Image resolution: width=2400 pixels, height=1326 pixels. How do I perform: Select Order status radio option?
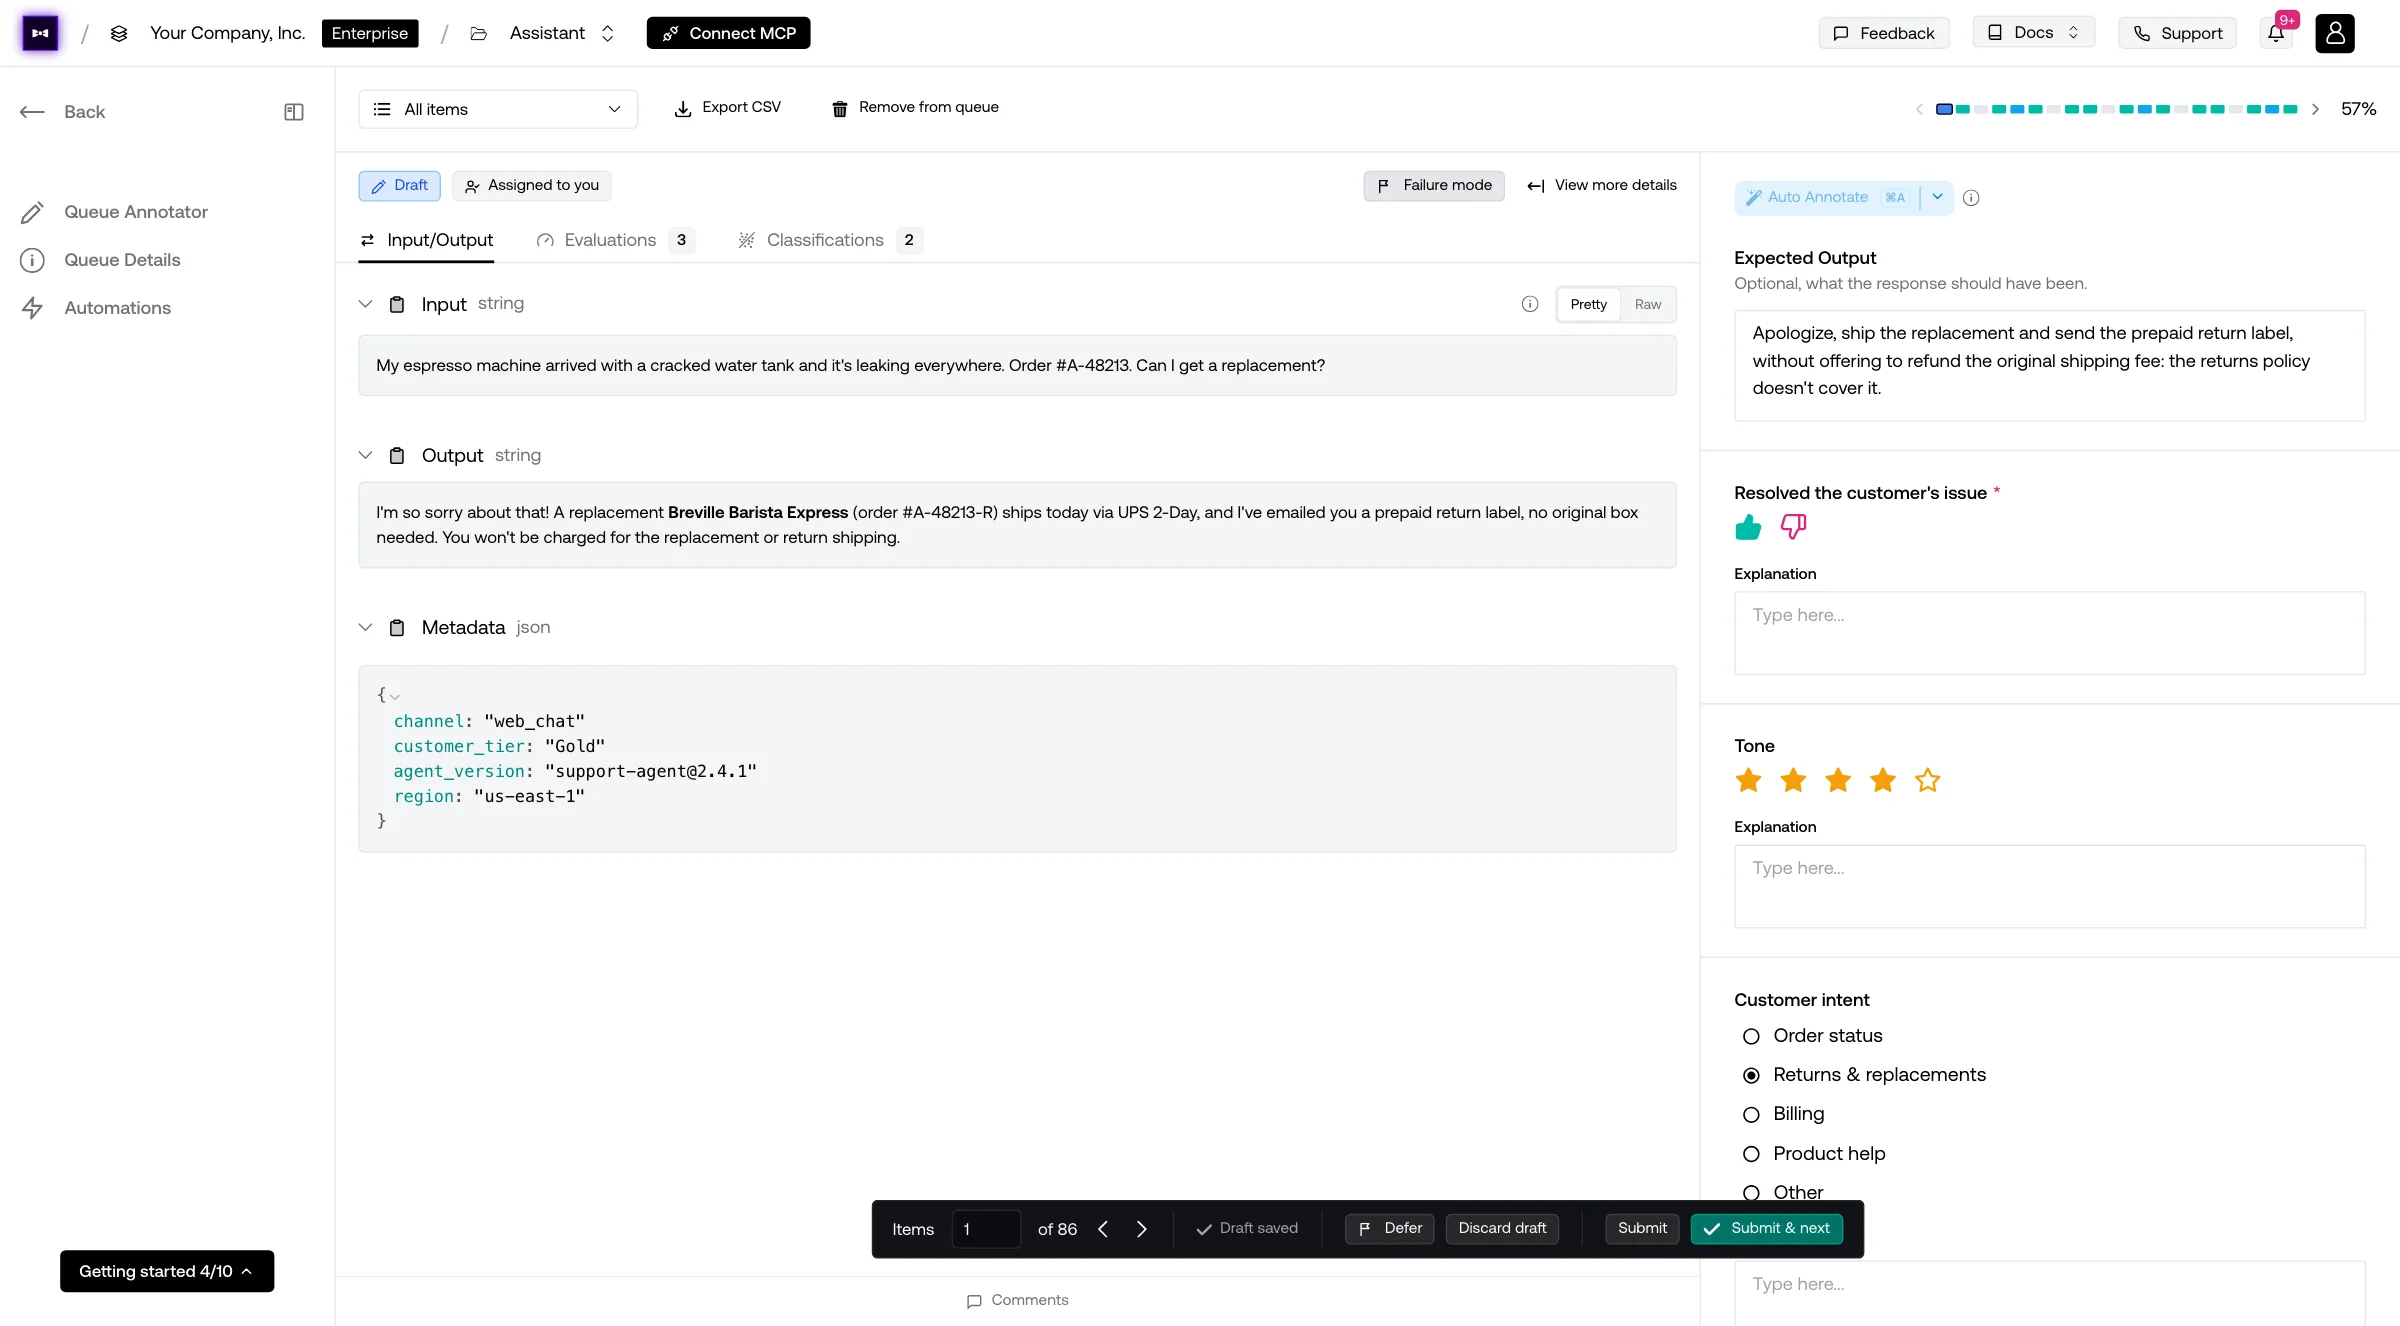point(1751,1036)
